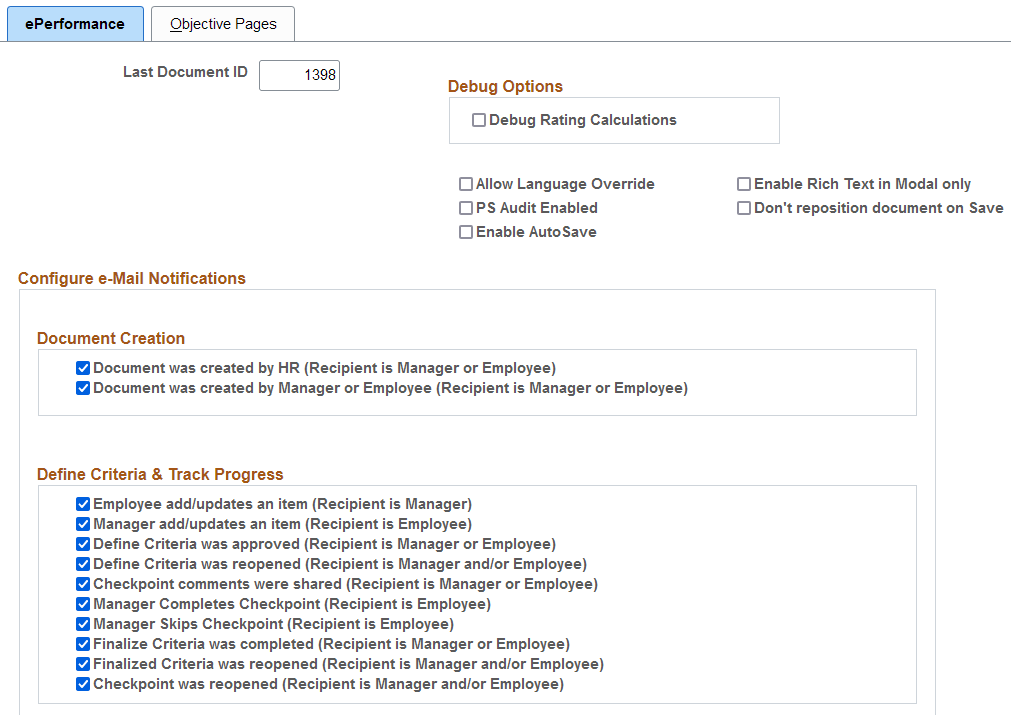
Task: Disable Finalize Criteria was completed notification
Action: point(83,644)
